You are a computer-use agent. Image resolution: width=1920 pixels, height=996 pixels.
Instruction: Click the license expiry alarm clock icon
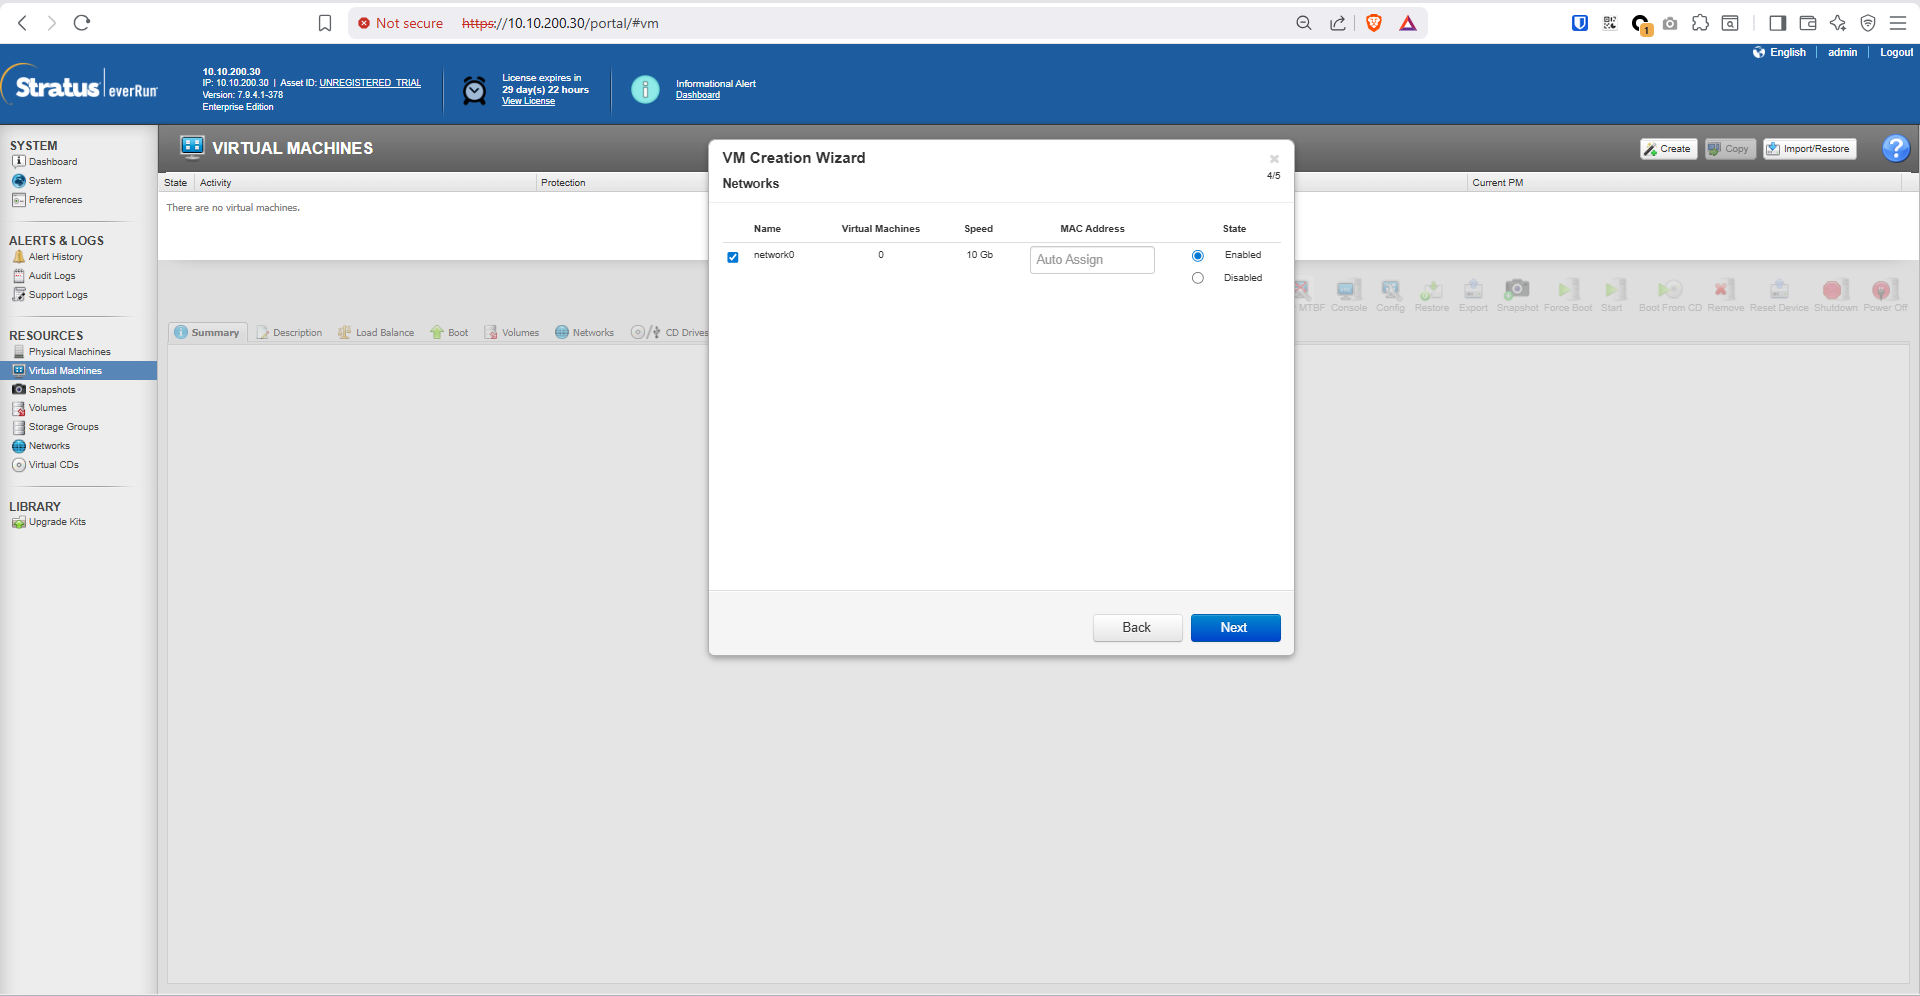(x=474, y=91)
